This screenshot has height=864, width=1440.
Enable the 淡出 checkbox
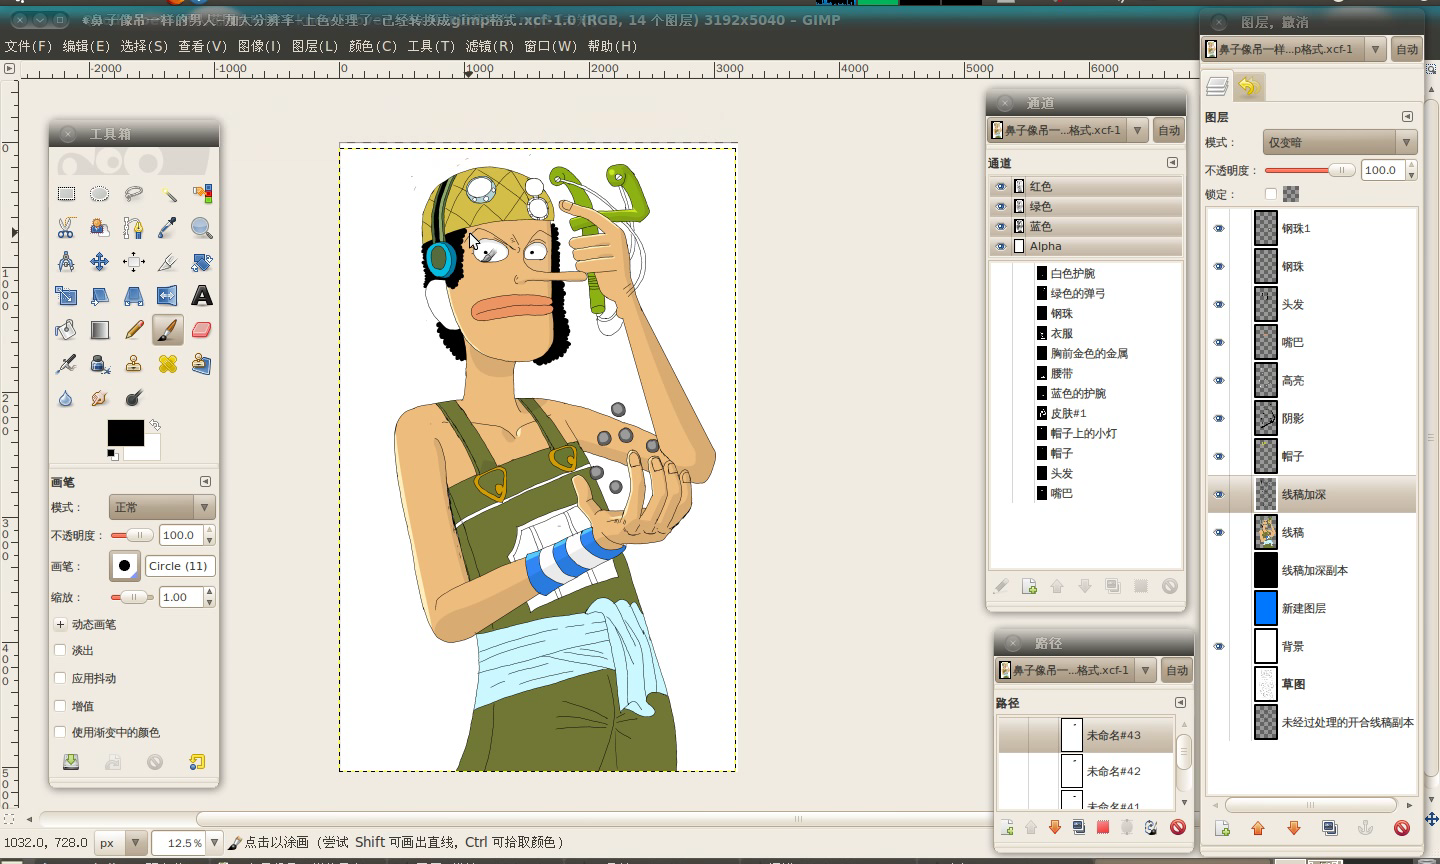[x=60, y=650]
